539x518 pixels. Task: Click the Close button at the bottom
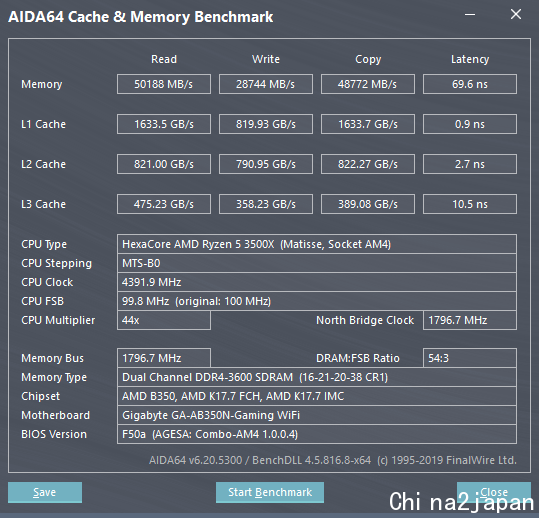[494, 492]
